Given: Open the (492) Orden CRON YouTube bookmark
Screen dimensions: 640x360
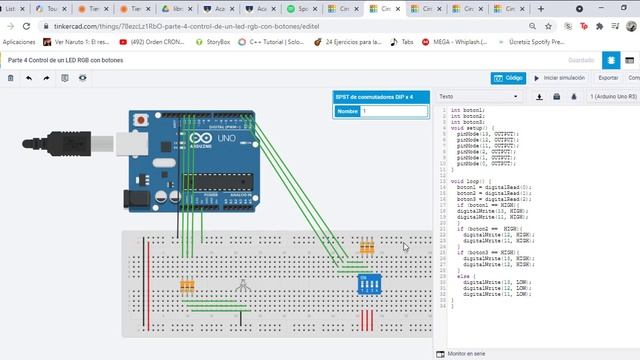Looking at the screenshot, I should point(152,42).
